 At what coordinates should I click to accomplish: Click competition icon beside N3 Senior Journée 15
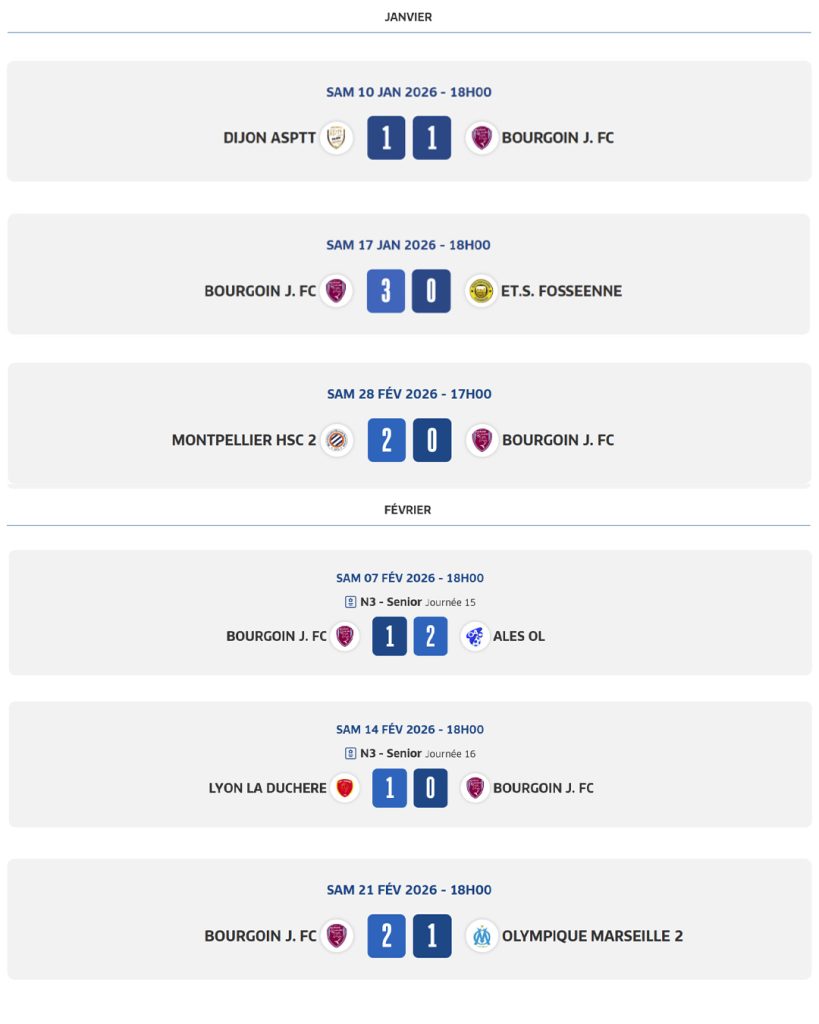pyautogui.click(x=350, y=602)
